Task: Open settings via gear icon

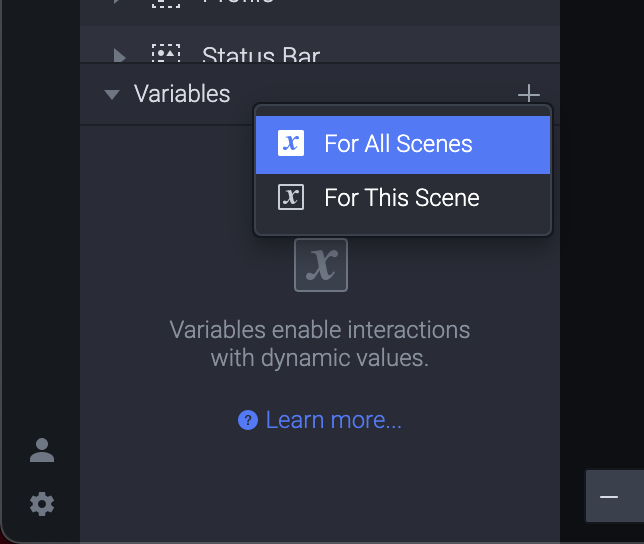Action: tap(42, 504)
